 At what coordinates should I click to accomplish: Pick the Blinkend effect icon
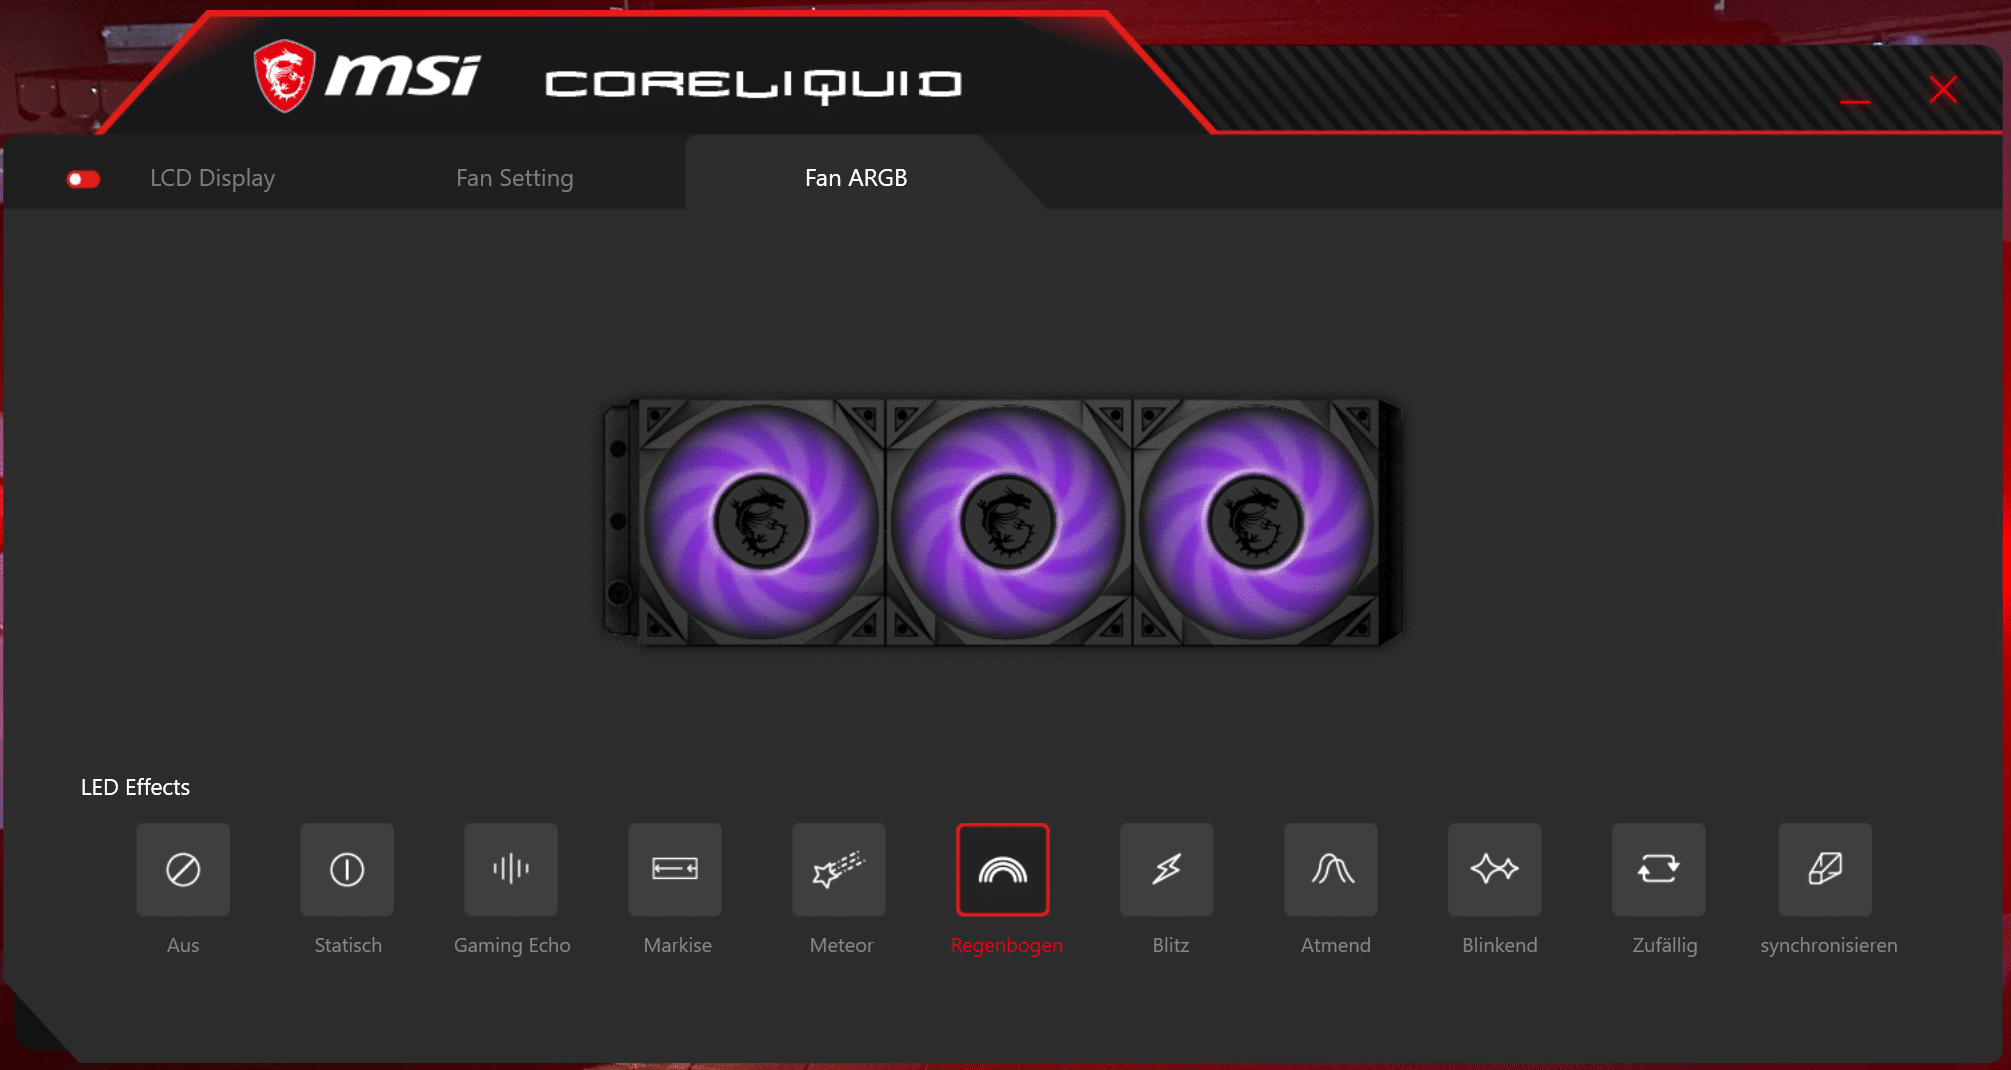tap(1495, 869)
